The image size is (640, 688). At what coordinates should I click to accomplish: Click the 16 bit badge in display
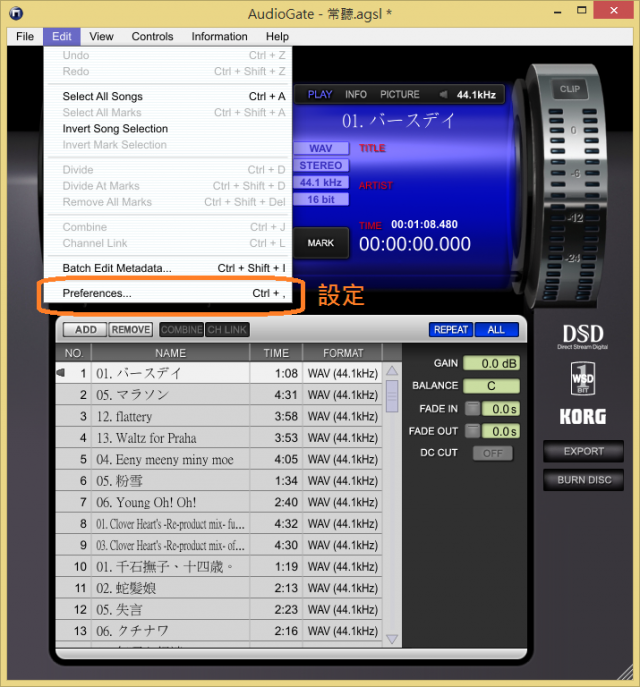coord(321,200)
